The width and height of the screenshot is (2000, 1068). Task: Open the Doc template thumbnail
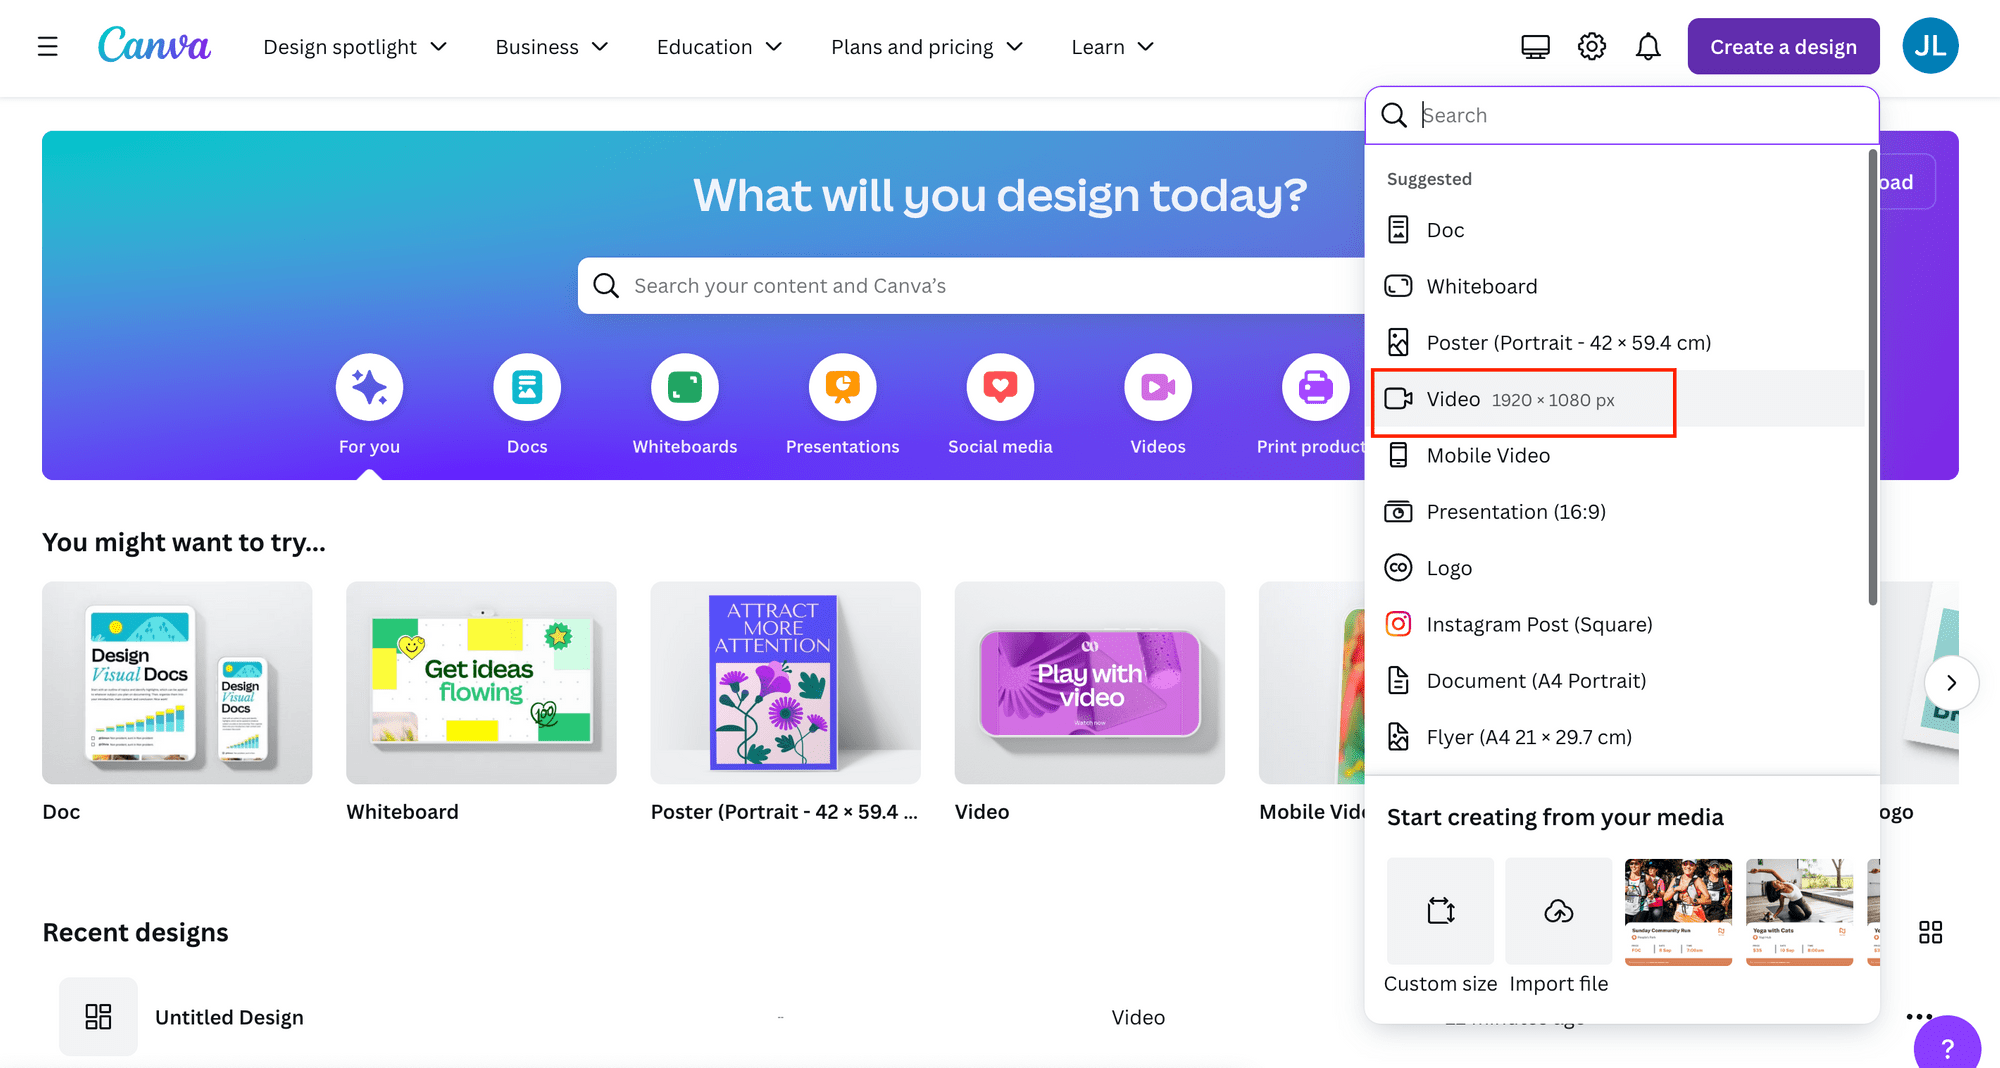(x=177, y=683)
